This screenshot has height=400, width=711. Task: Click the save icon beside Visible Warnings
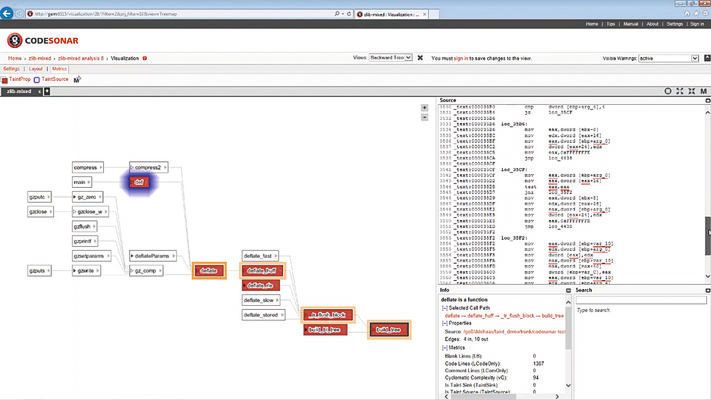pyautogui.click(x=707, y=58)
